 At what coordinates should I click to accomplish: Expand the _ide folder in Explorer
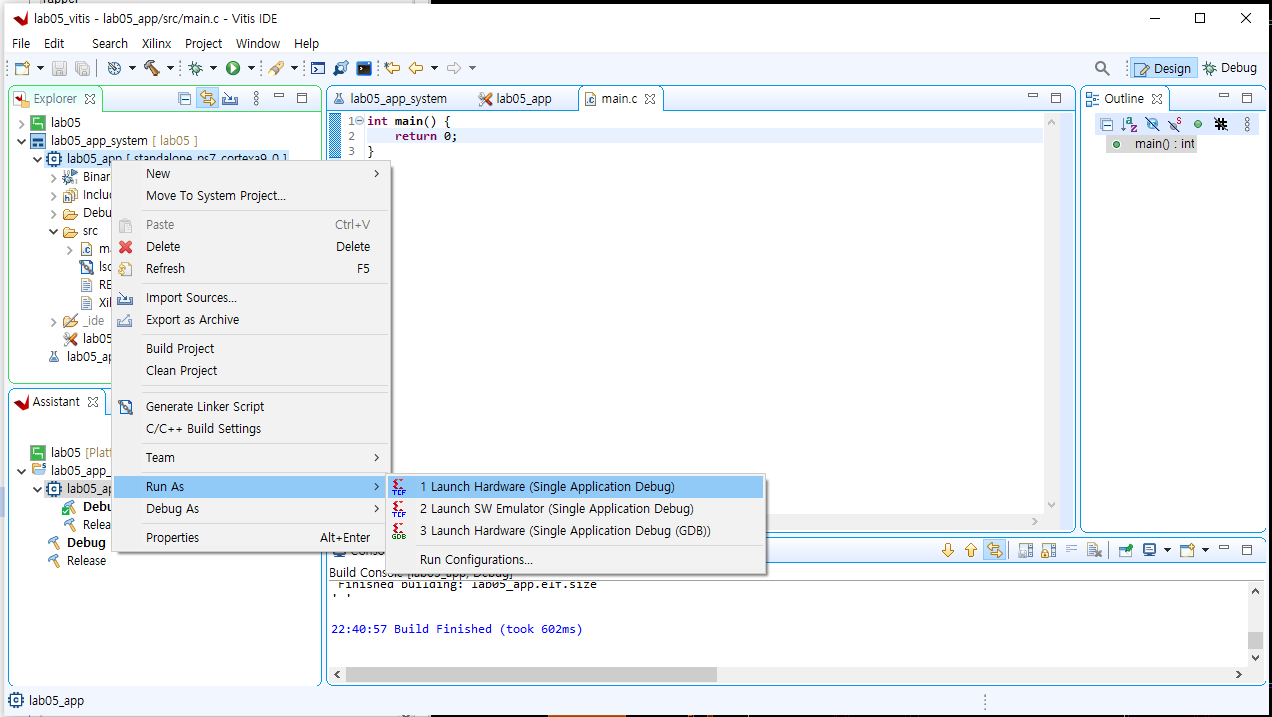click(x=54, y=321)
